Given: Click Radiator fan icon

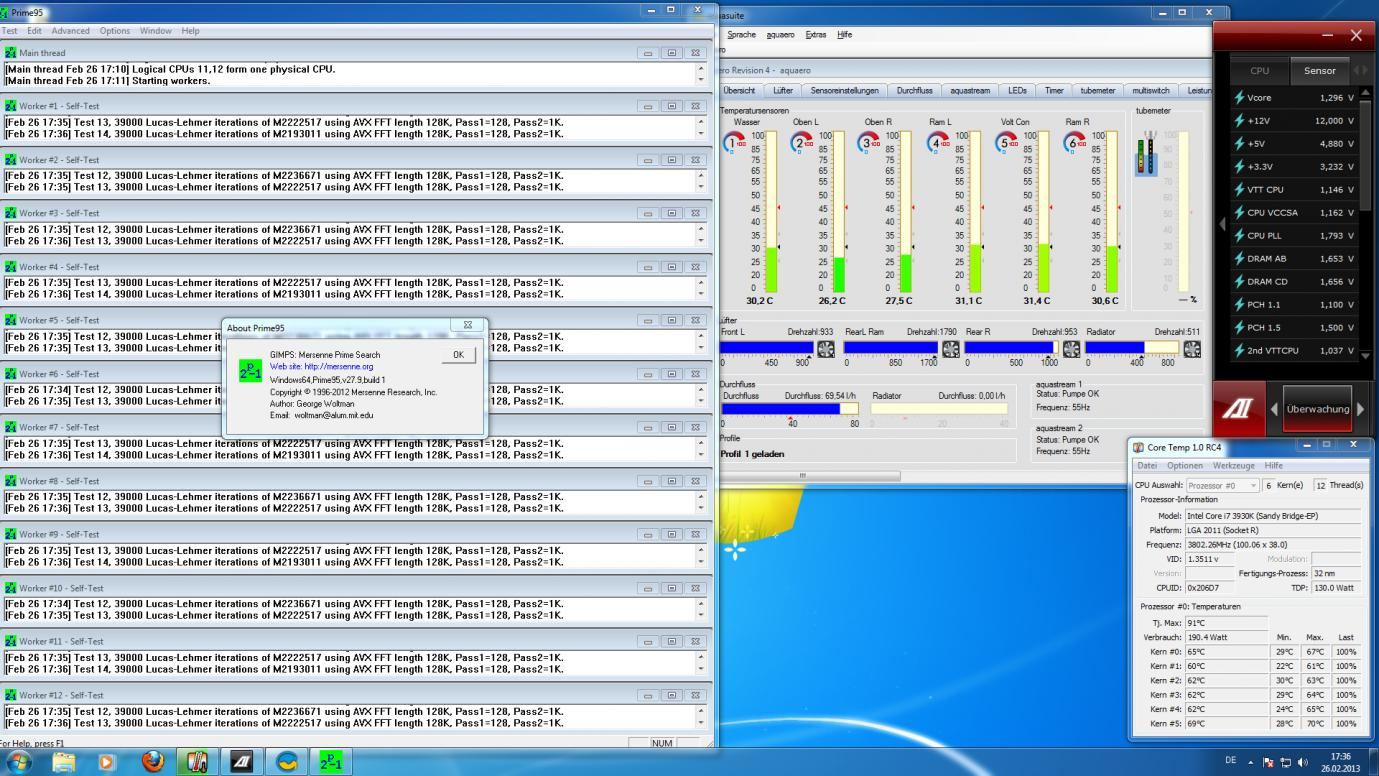Looking at the screenshot, I should 1192,349.
